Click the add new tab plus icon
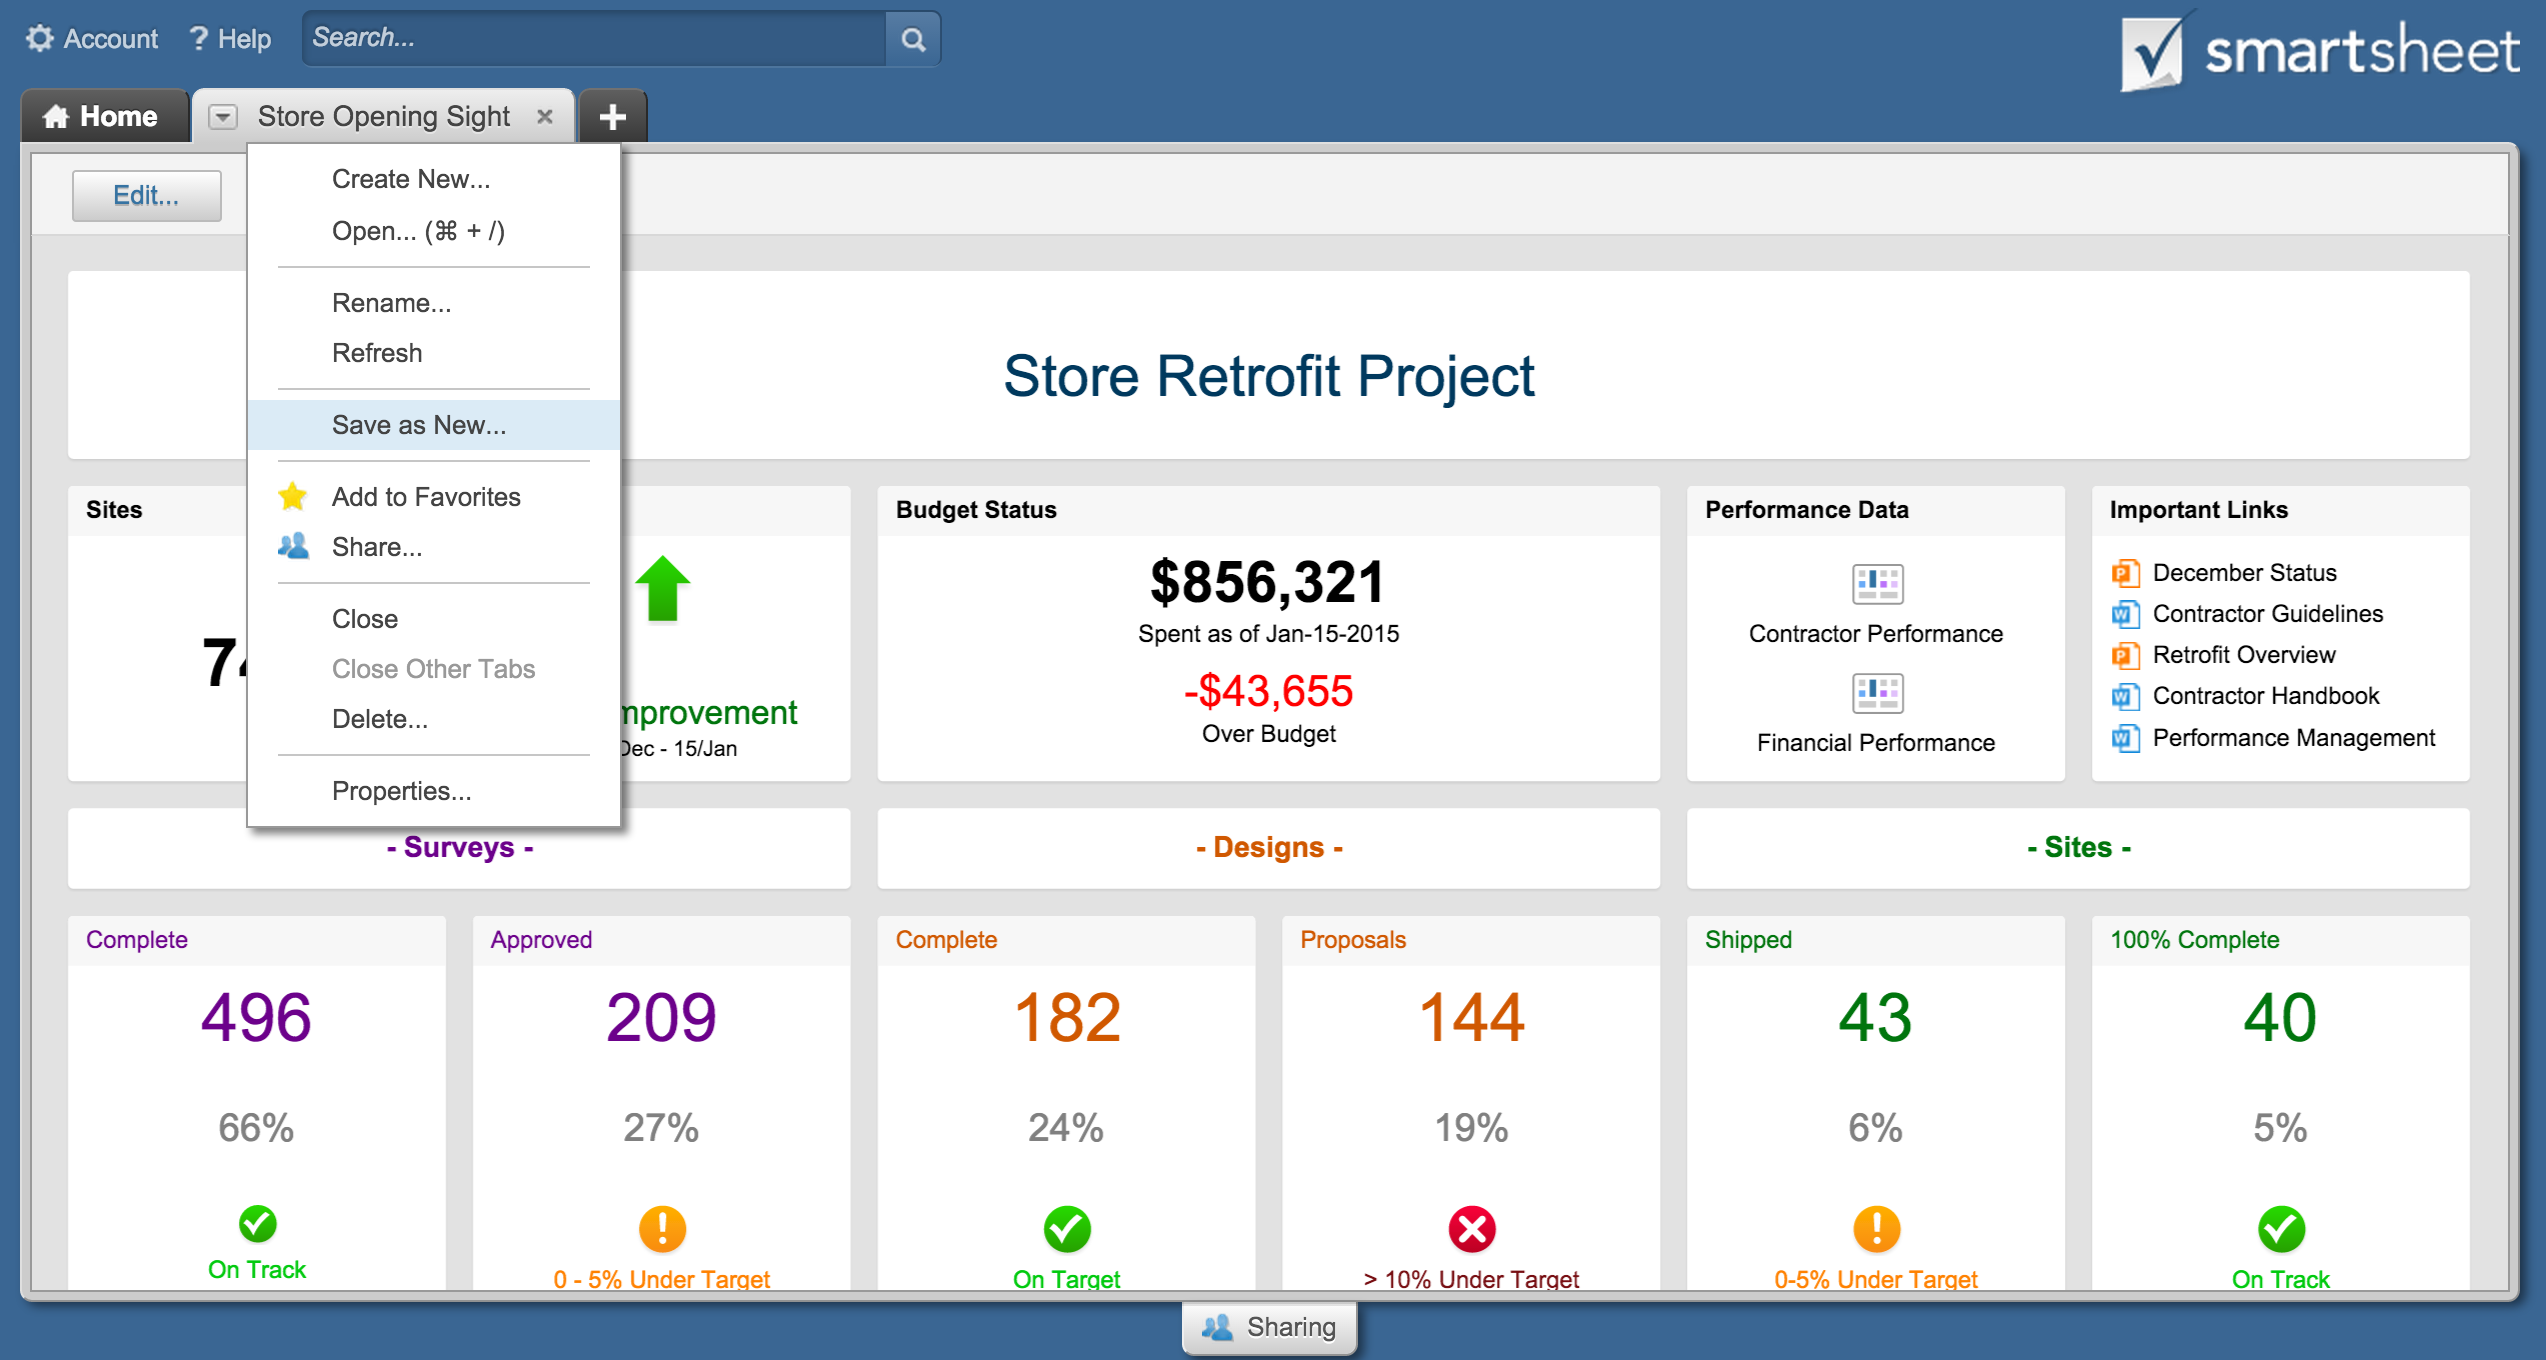The width and height of the screenshot is (2546, 1360). pyautogui.click(x=612, y=117)
